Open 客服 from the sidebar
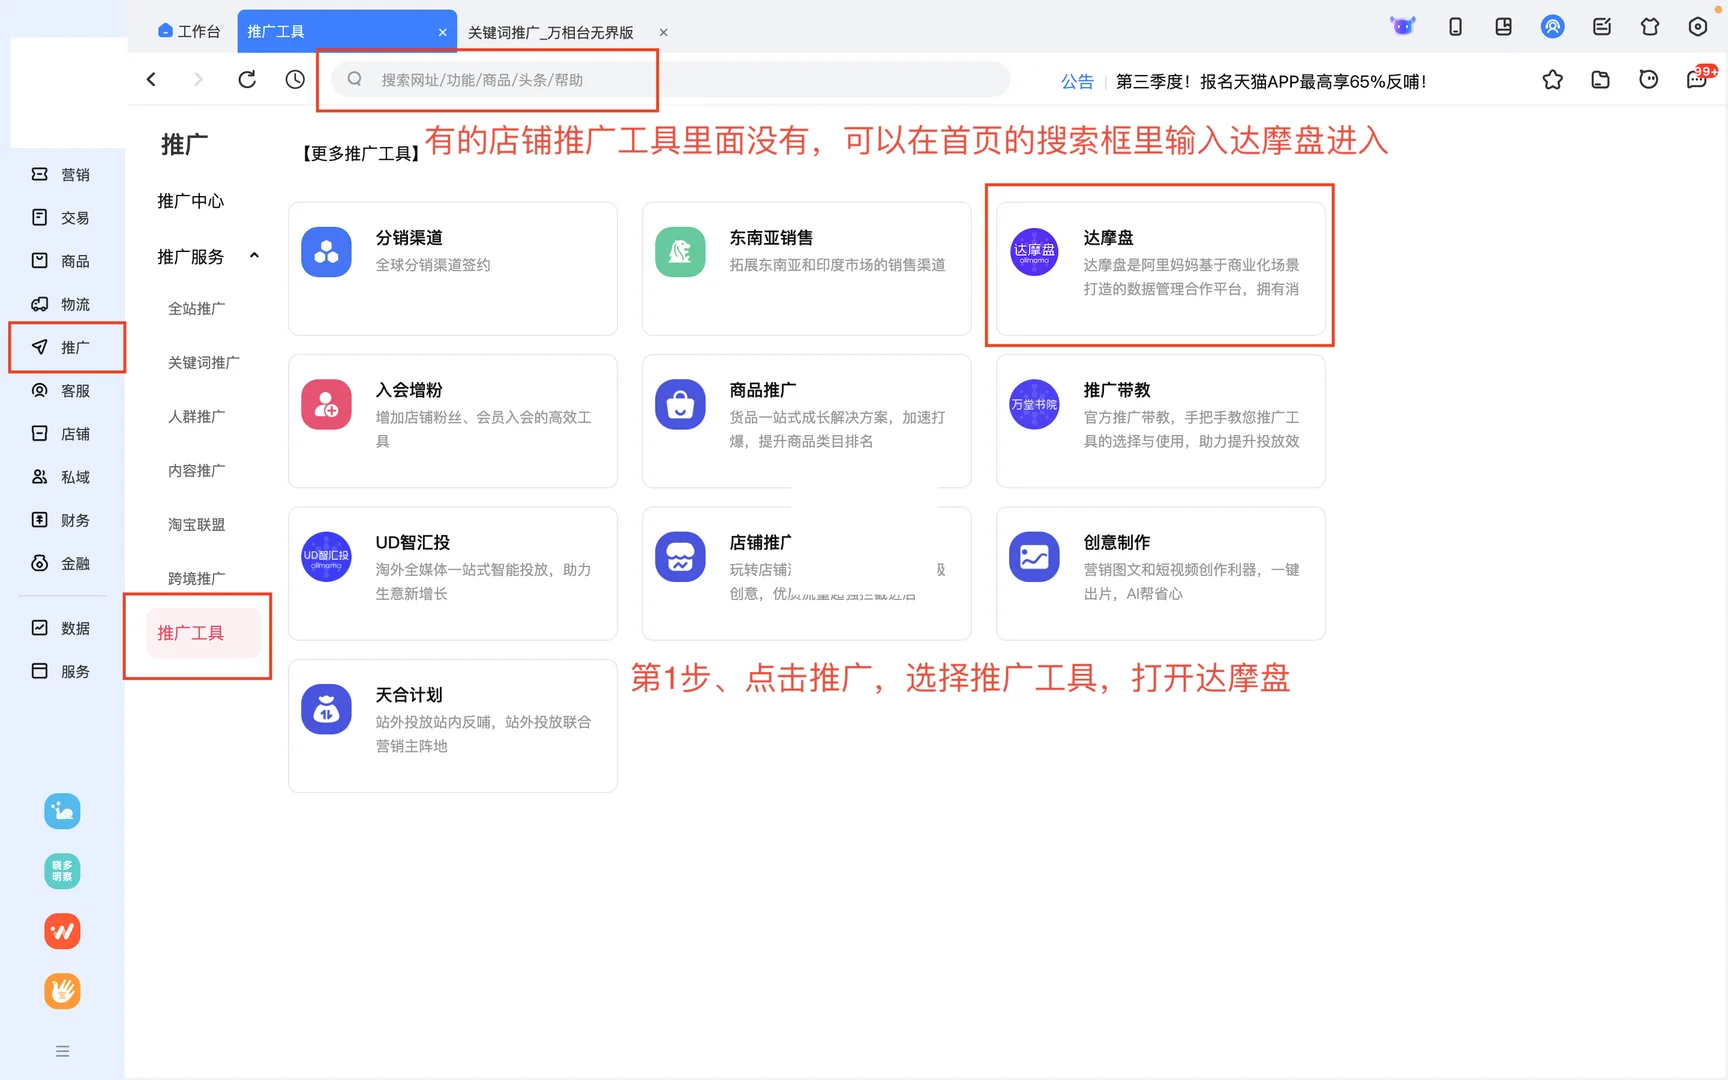This screenshot has height=1080, width=1728. coord(62,390)
